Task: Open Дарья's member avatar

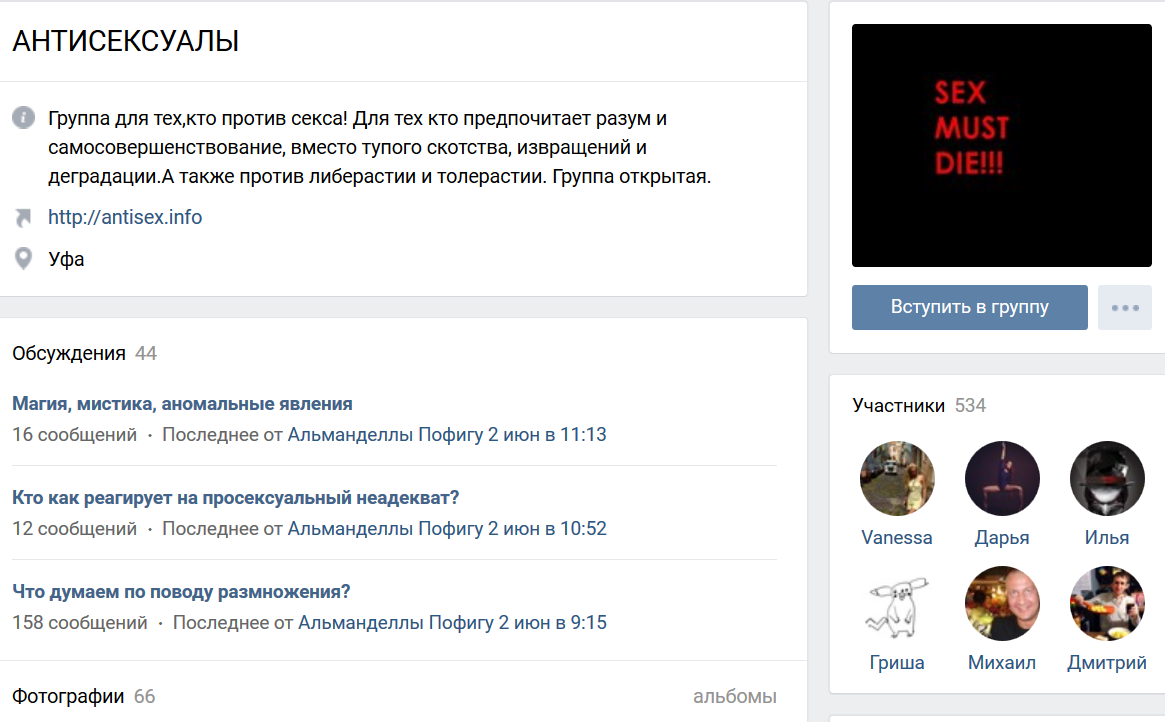Action: coord(1002,478)
